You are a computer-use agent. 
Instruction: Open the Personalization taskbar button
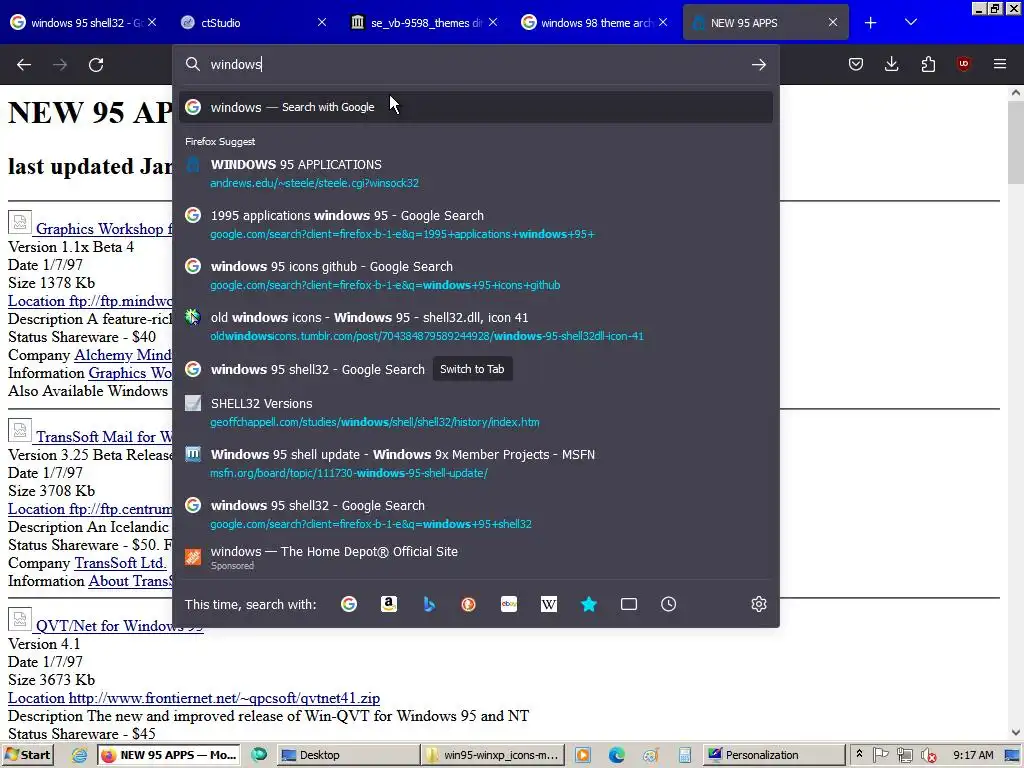coord(773,755)
